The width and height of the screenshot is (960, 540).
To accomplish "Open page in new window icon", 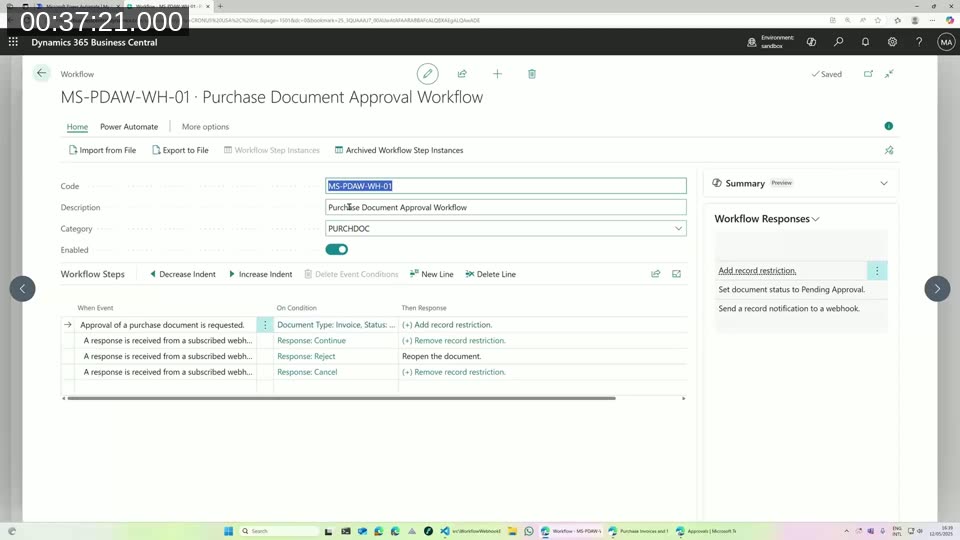I will pos(868,74).
